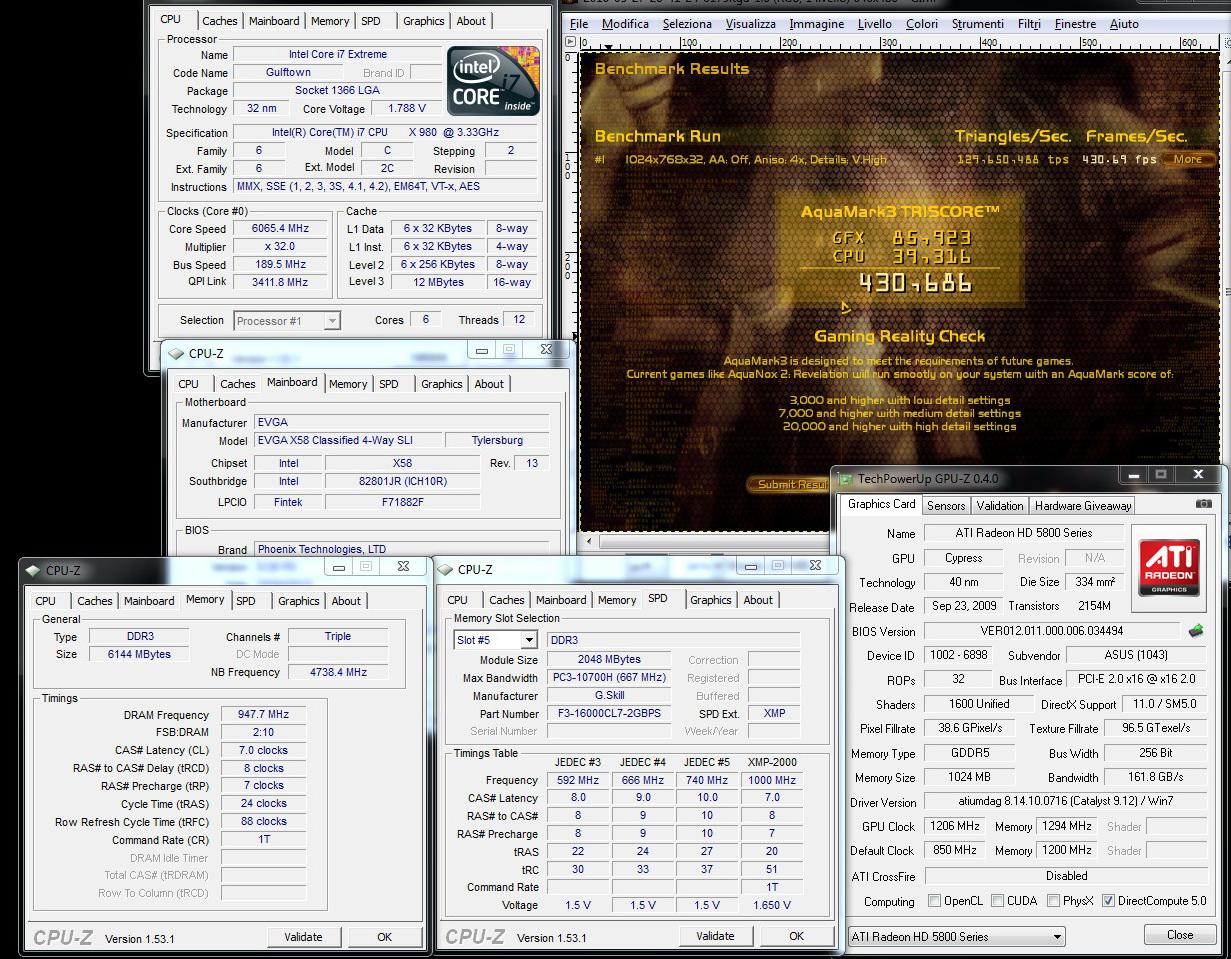Open the Filtri menu in GIMP
Screen dimensions: 1231x959
point(1029,24)
